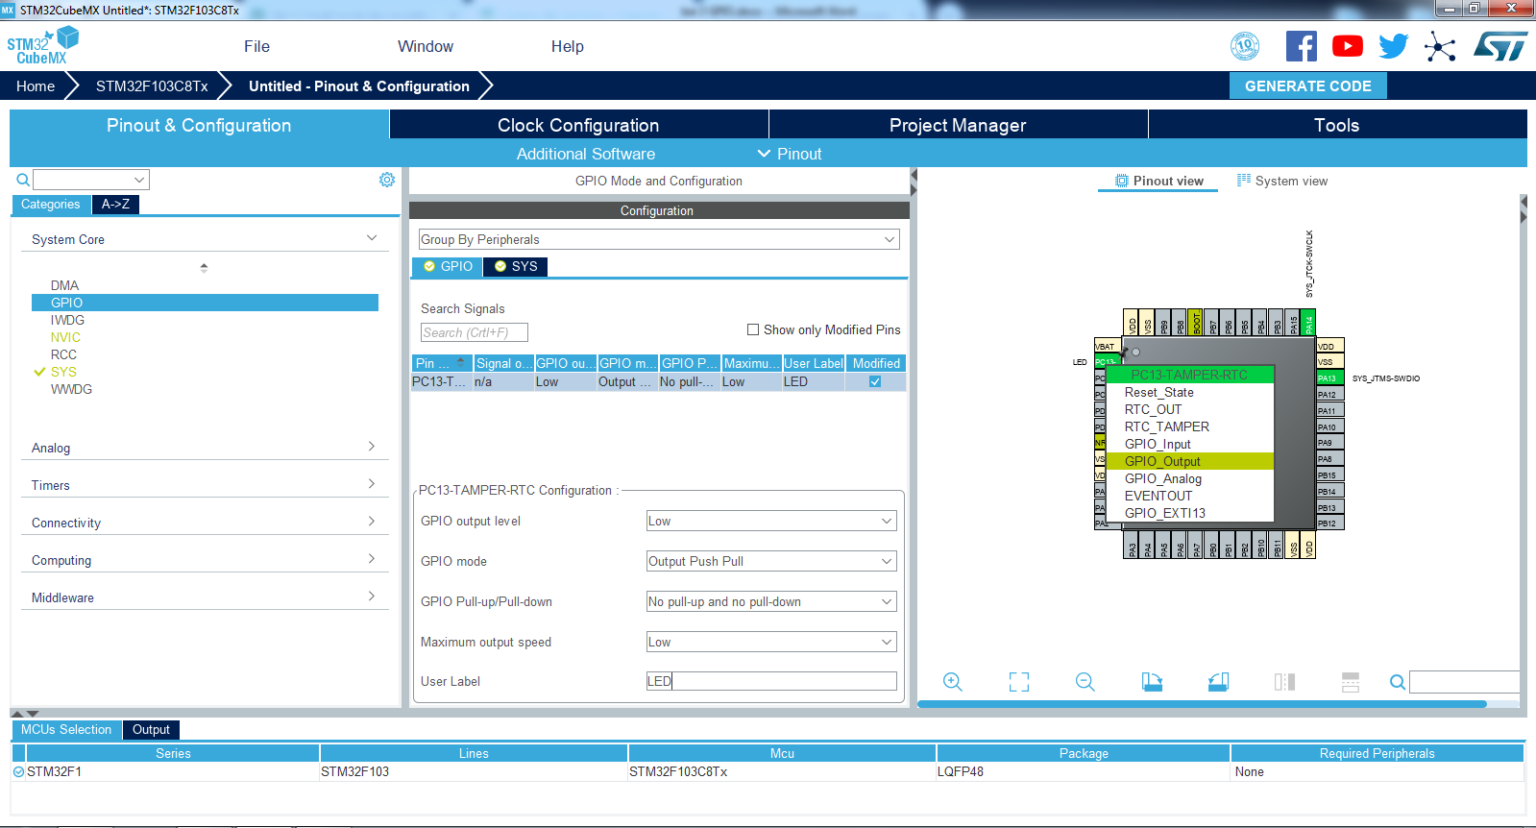Switch to the Clock Configuration tab
This screenshot has width=1536, height=828.
[x=578, y=125]
